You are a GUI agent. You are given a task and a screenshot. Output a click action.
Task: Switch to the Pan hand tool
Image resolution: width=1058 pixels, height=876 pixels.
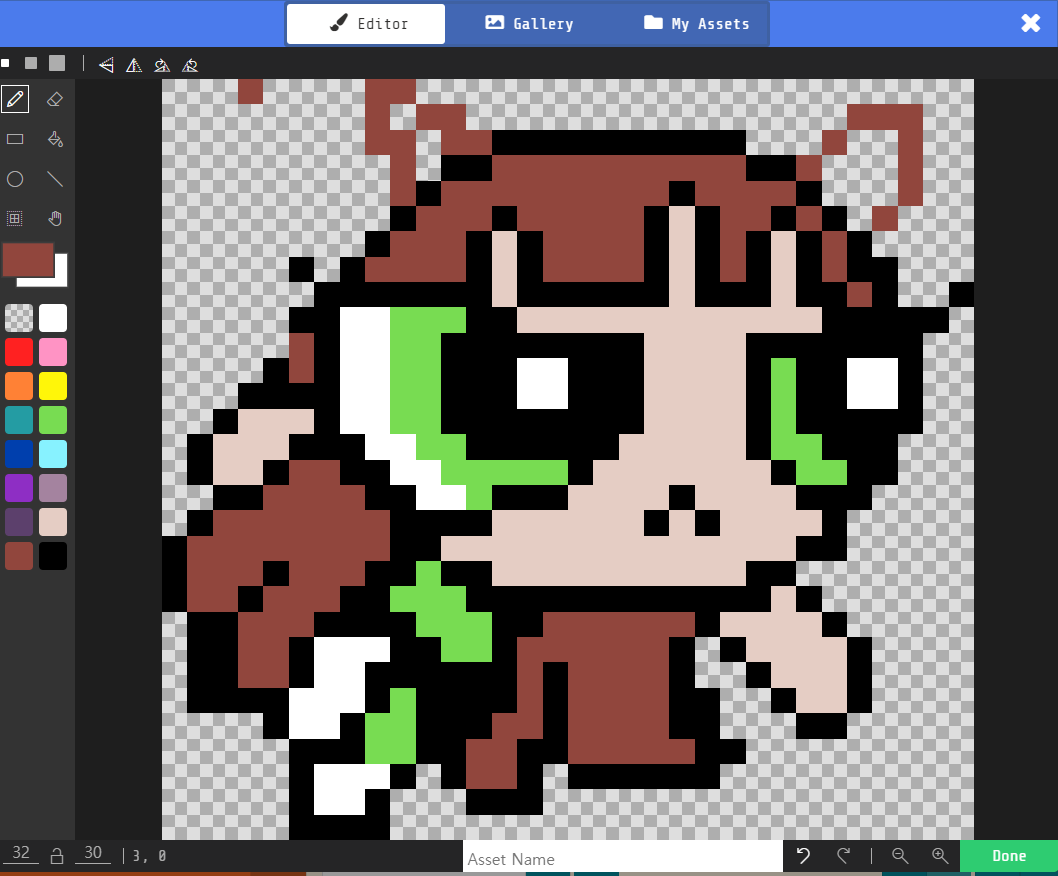55,218
